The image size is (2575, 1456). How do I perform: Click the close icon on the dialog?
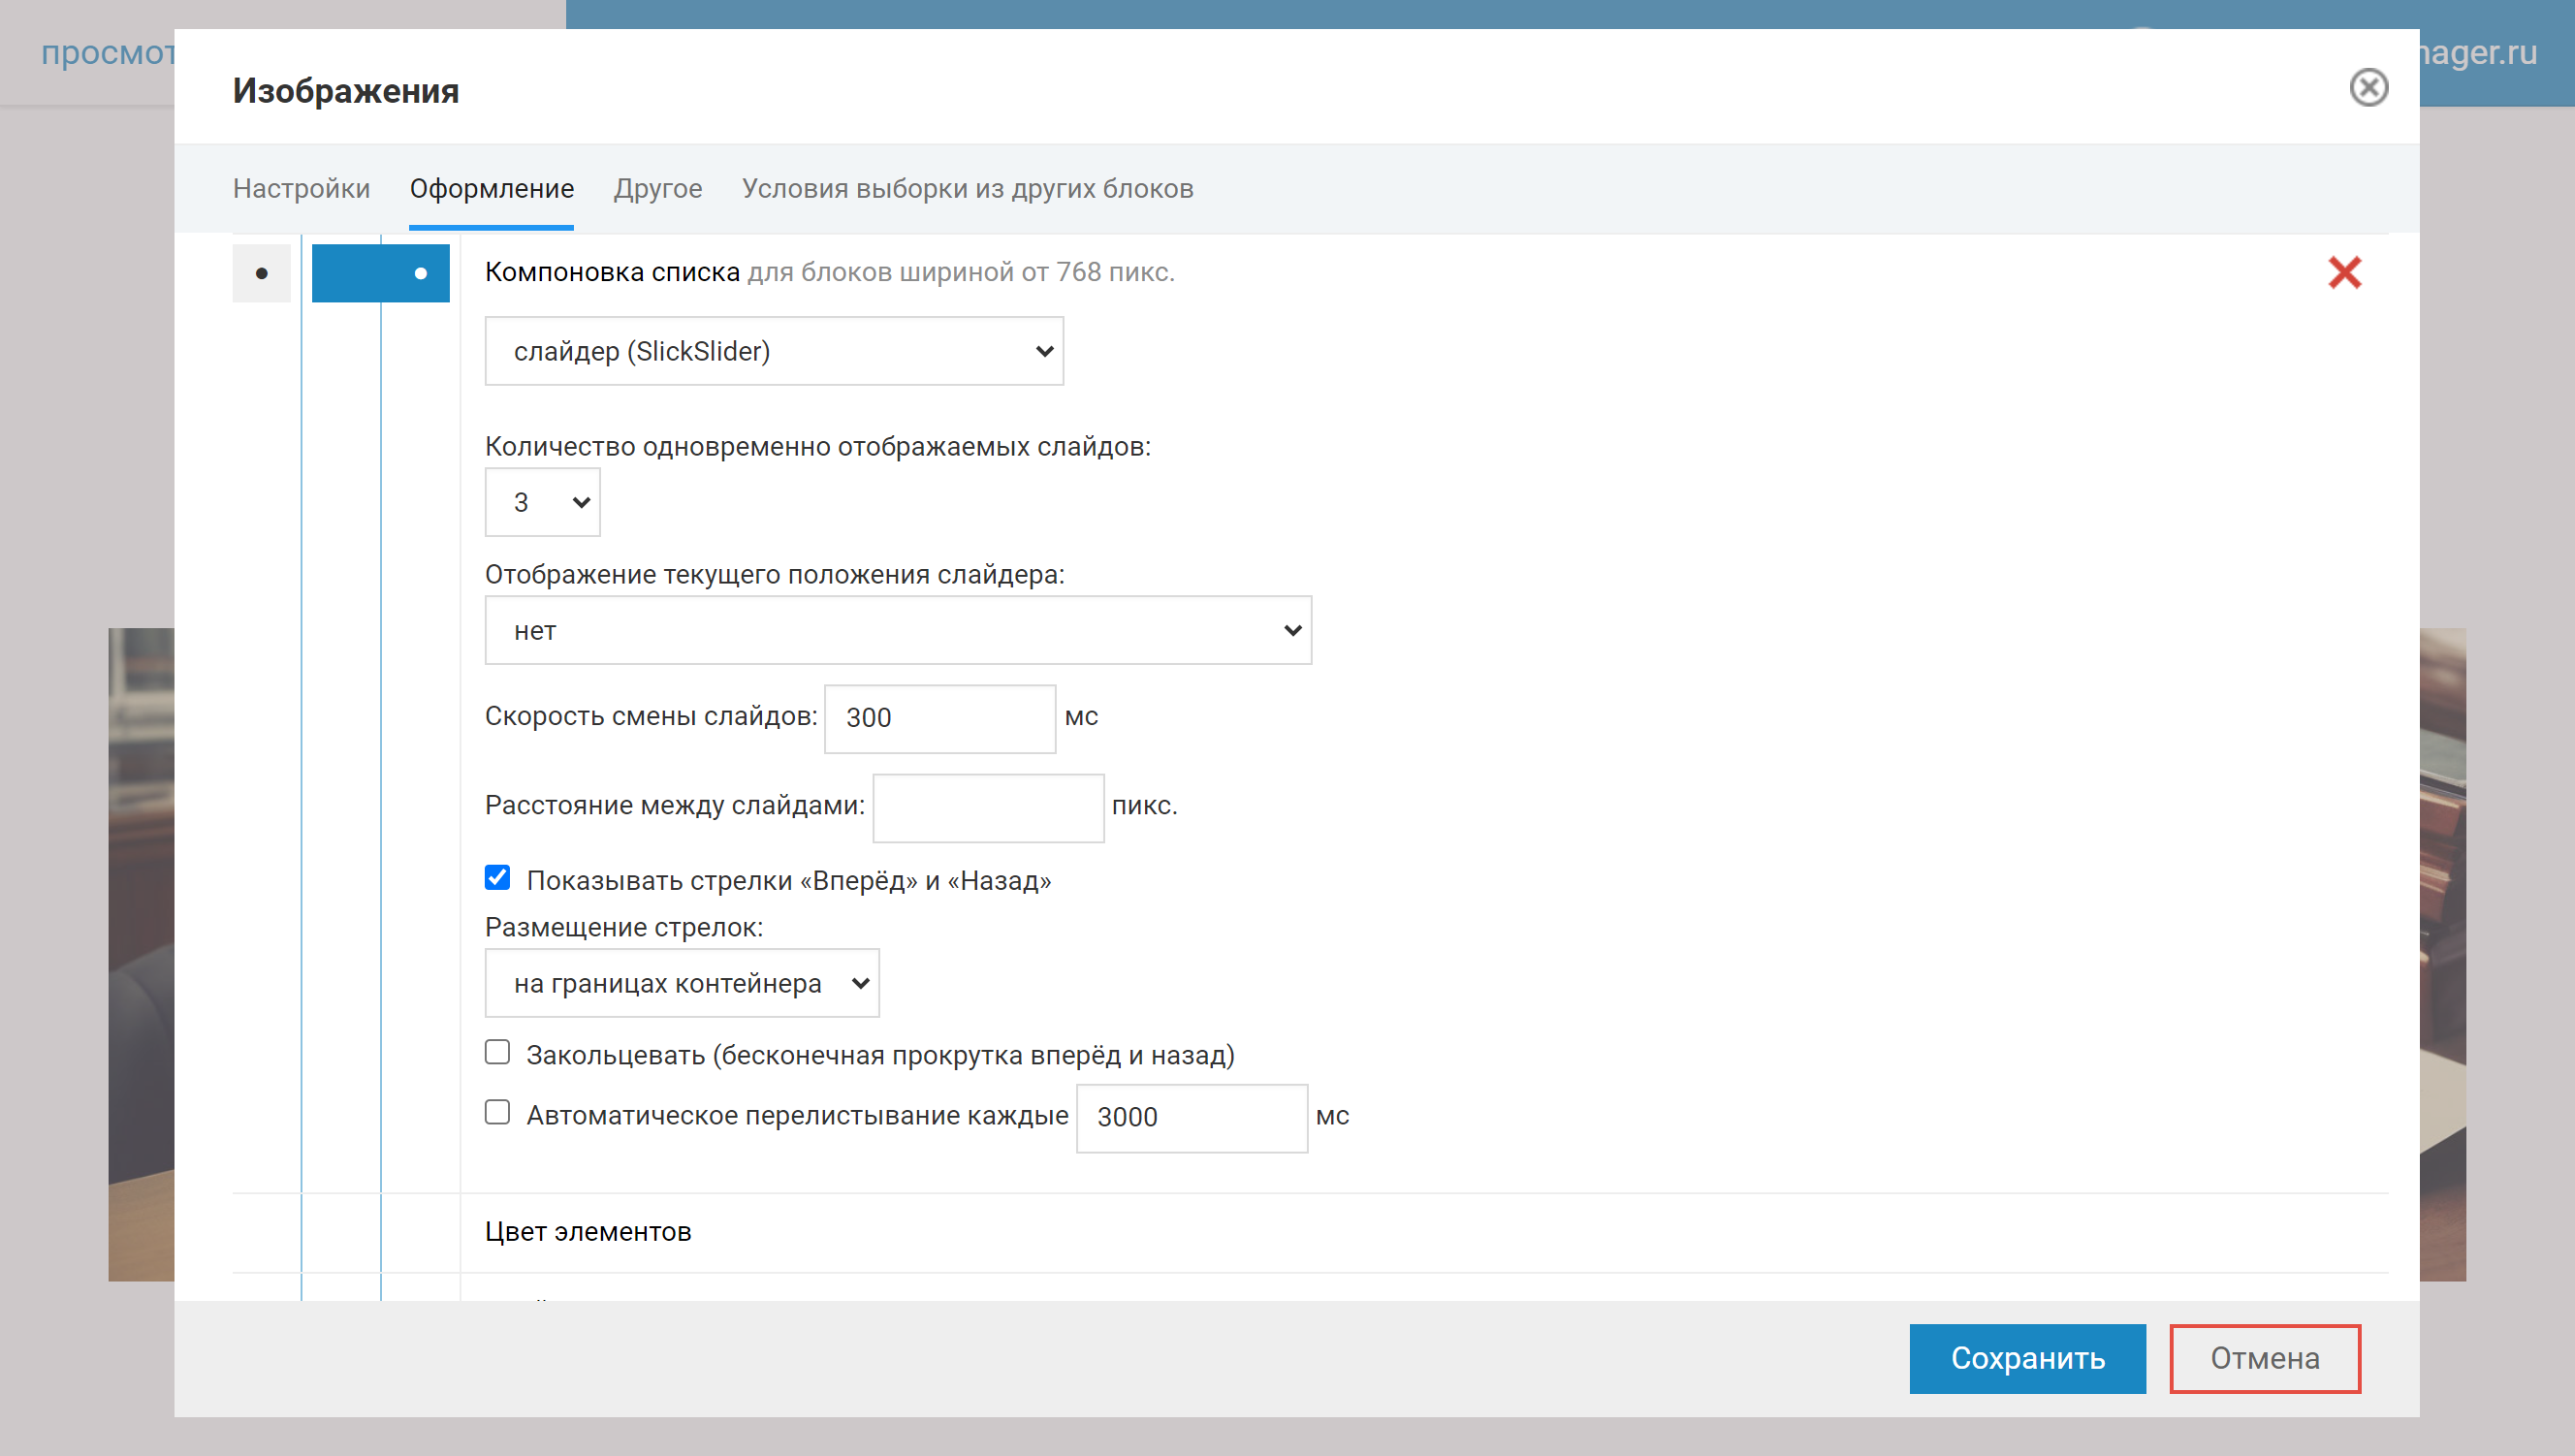pyautogui.click(x=2368, y=86)
